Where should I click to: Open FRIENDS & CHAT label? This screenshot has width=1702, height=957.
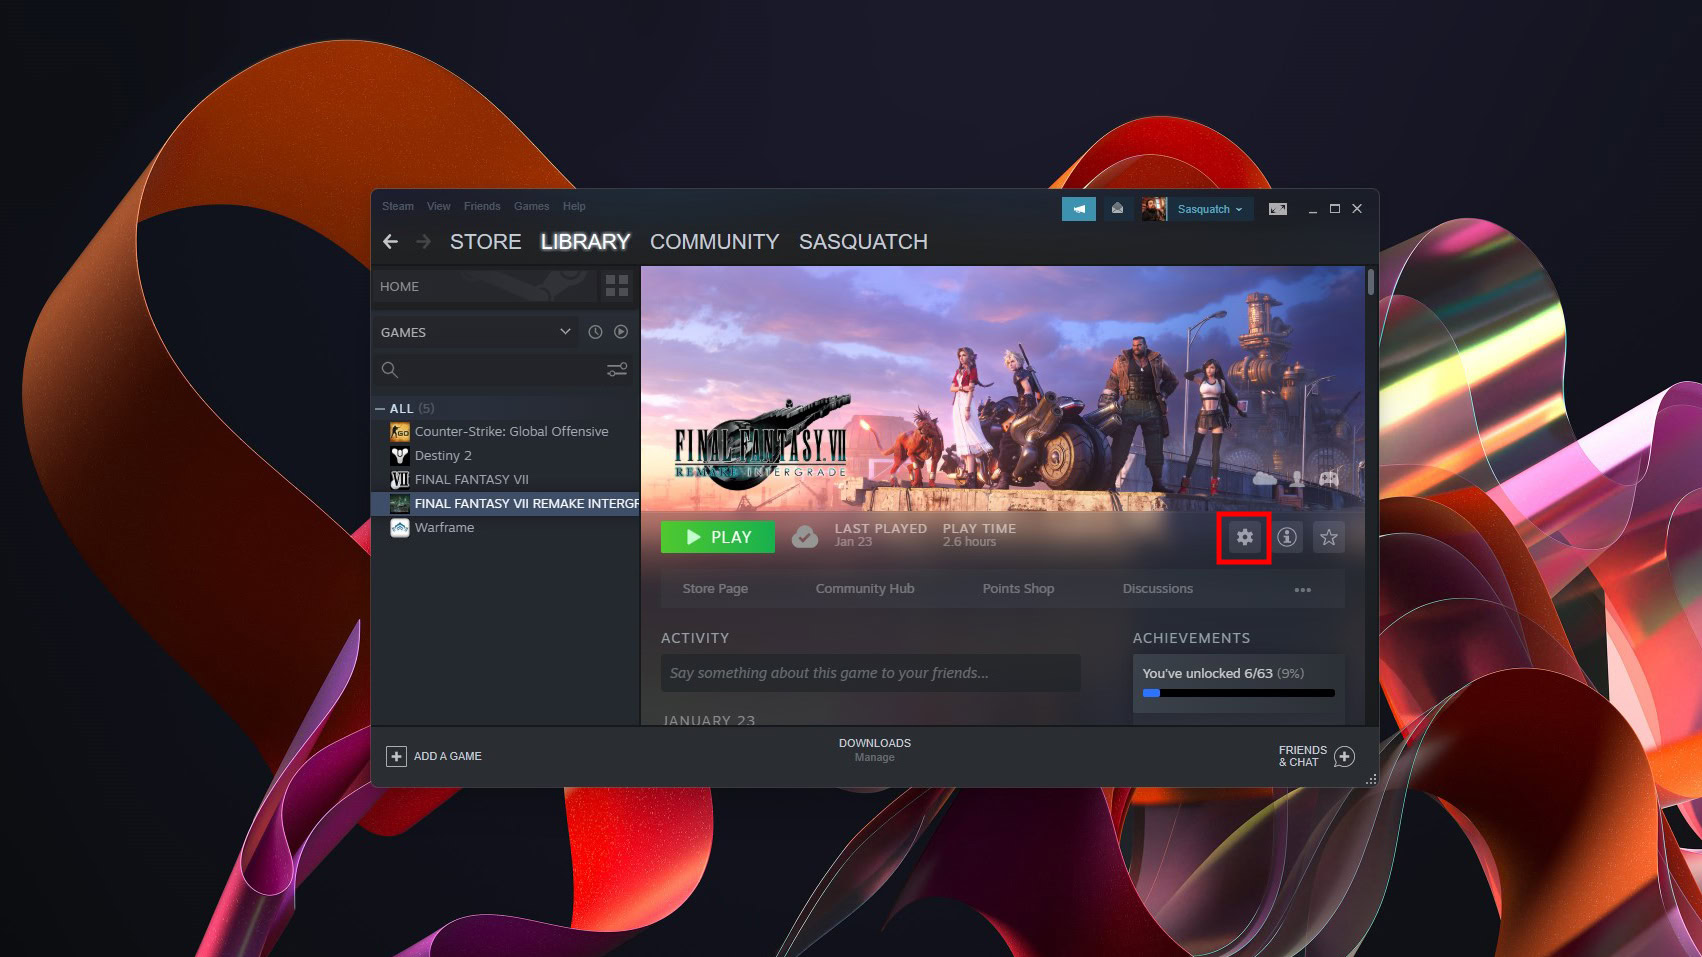pos(1303,756)
